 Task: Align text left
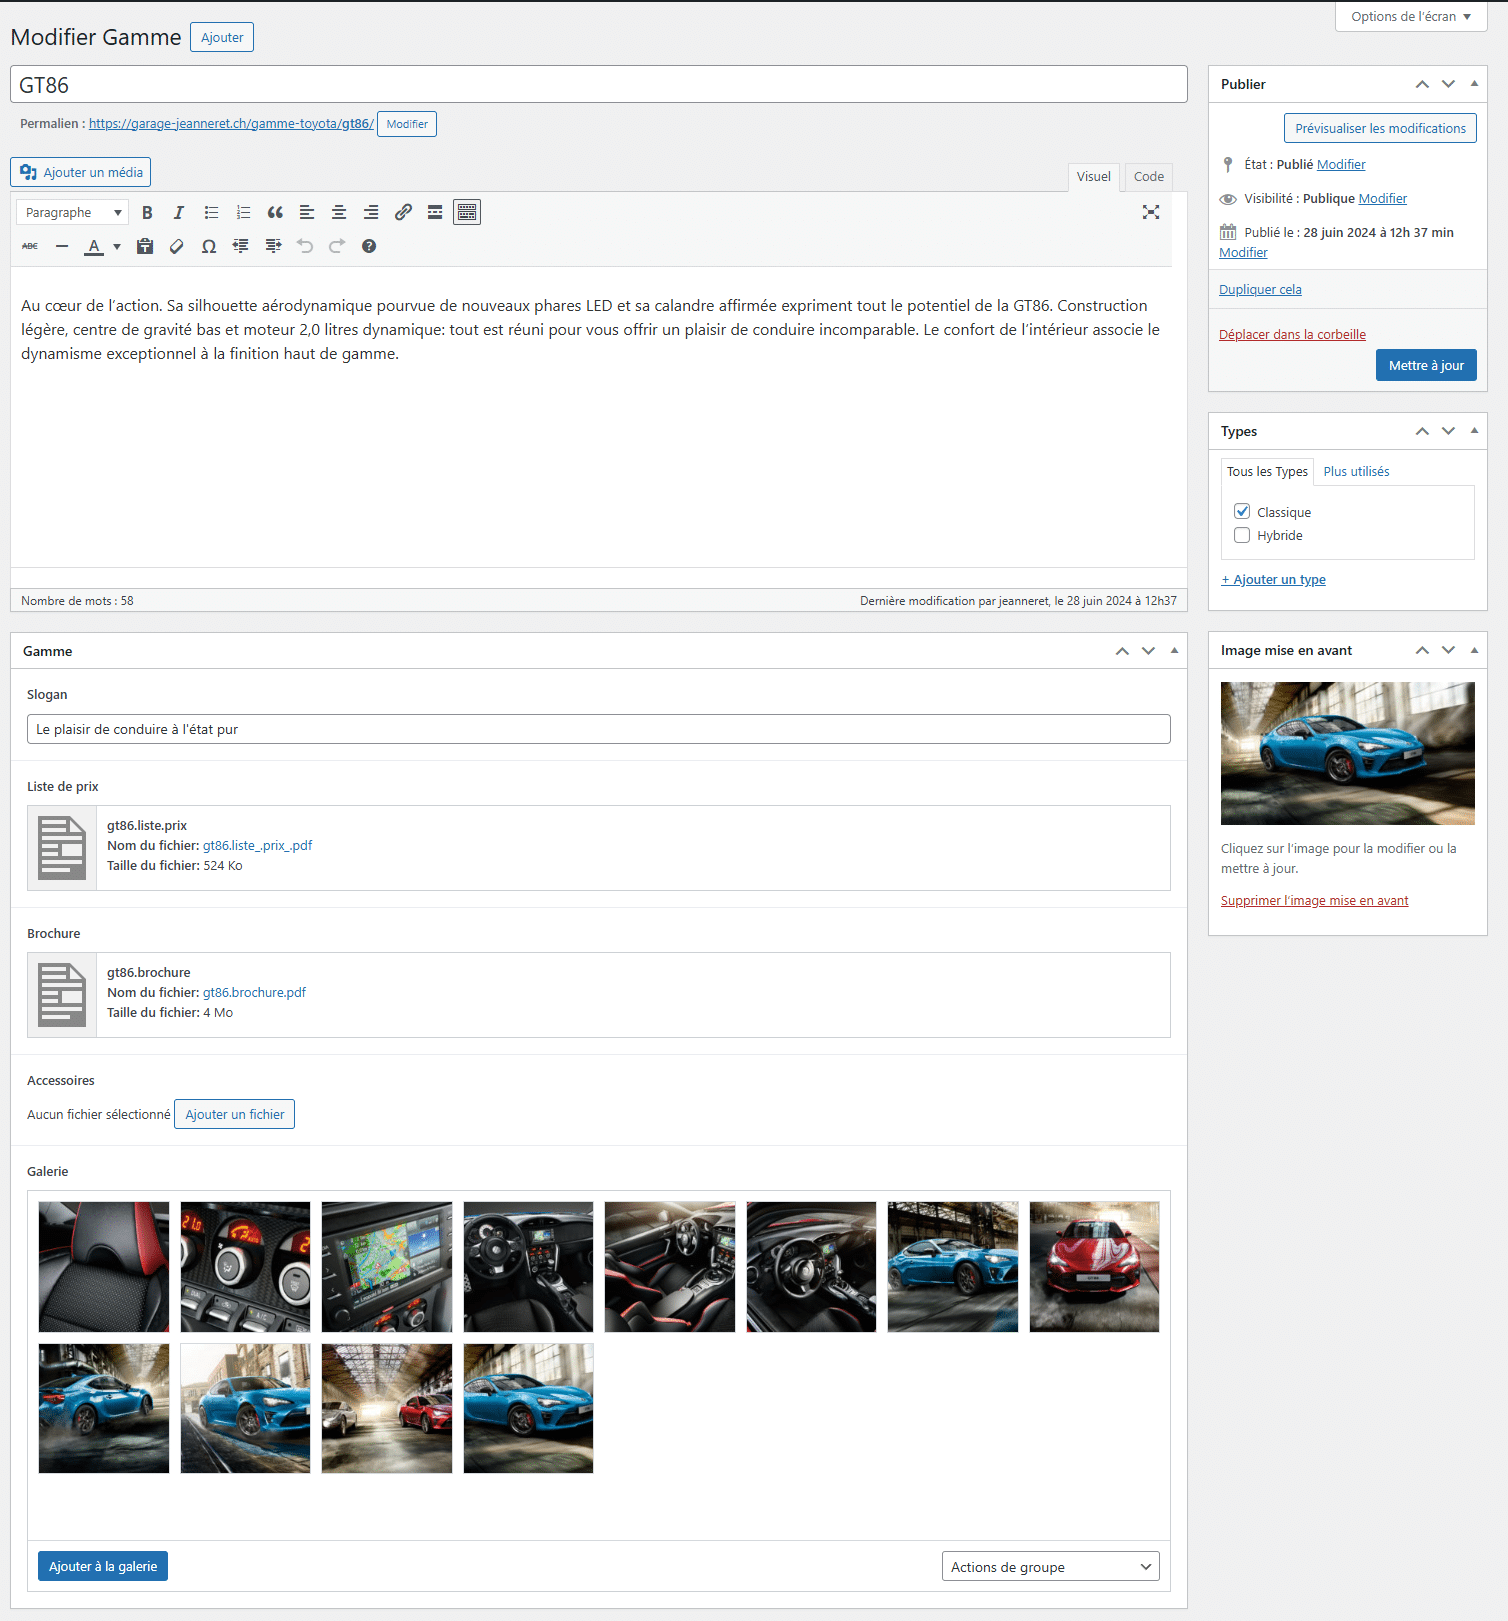307,212
